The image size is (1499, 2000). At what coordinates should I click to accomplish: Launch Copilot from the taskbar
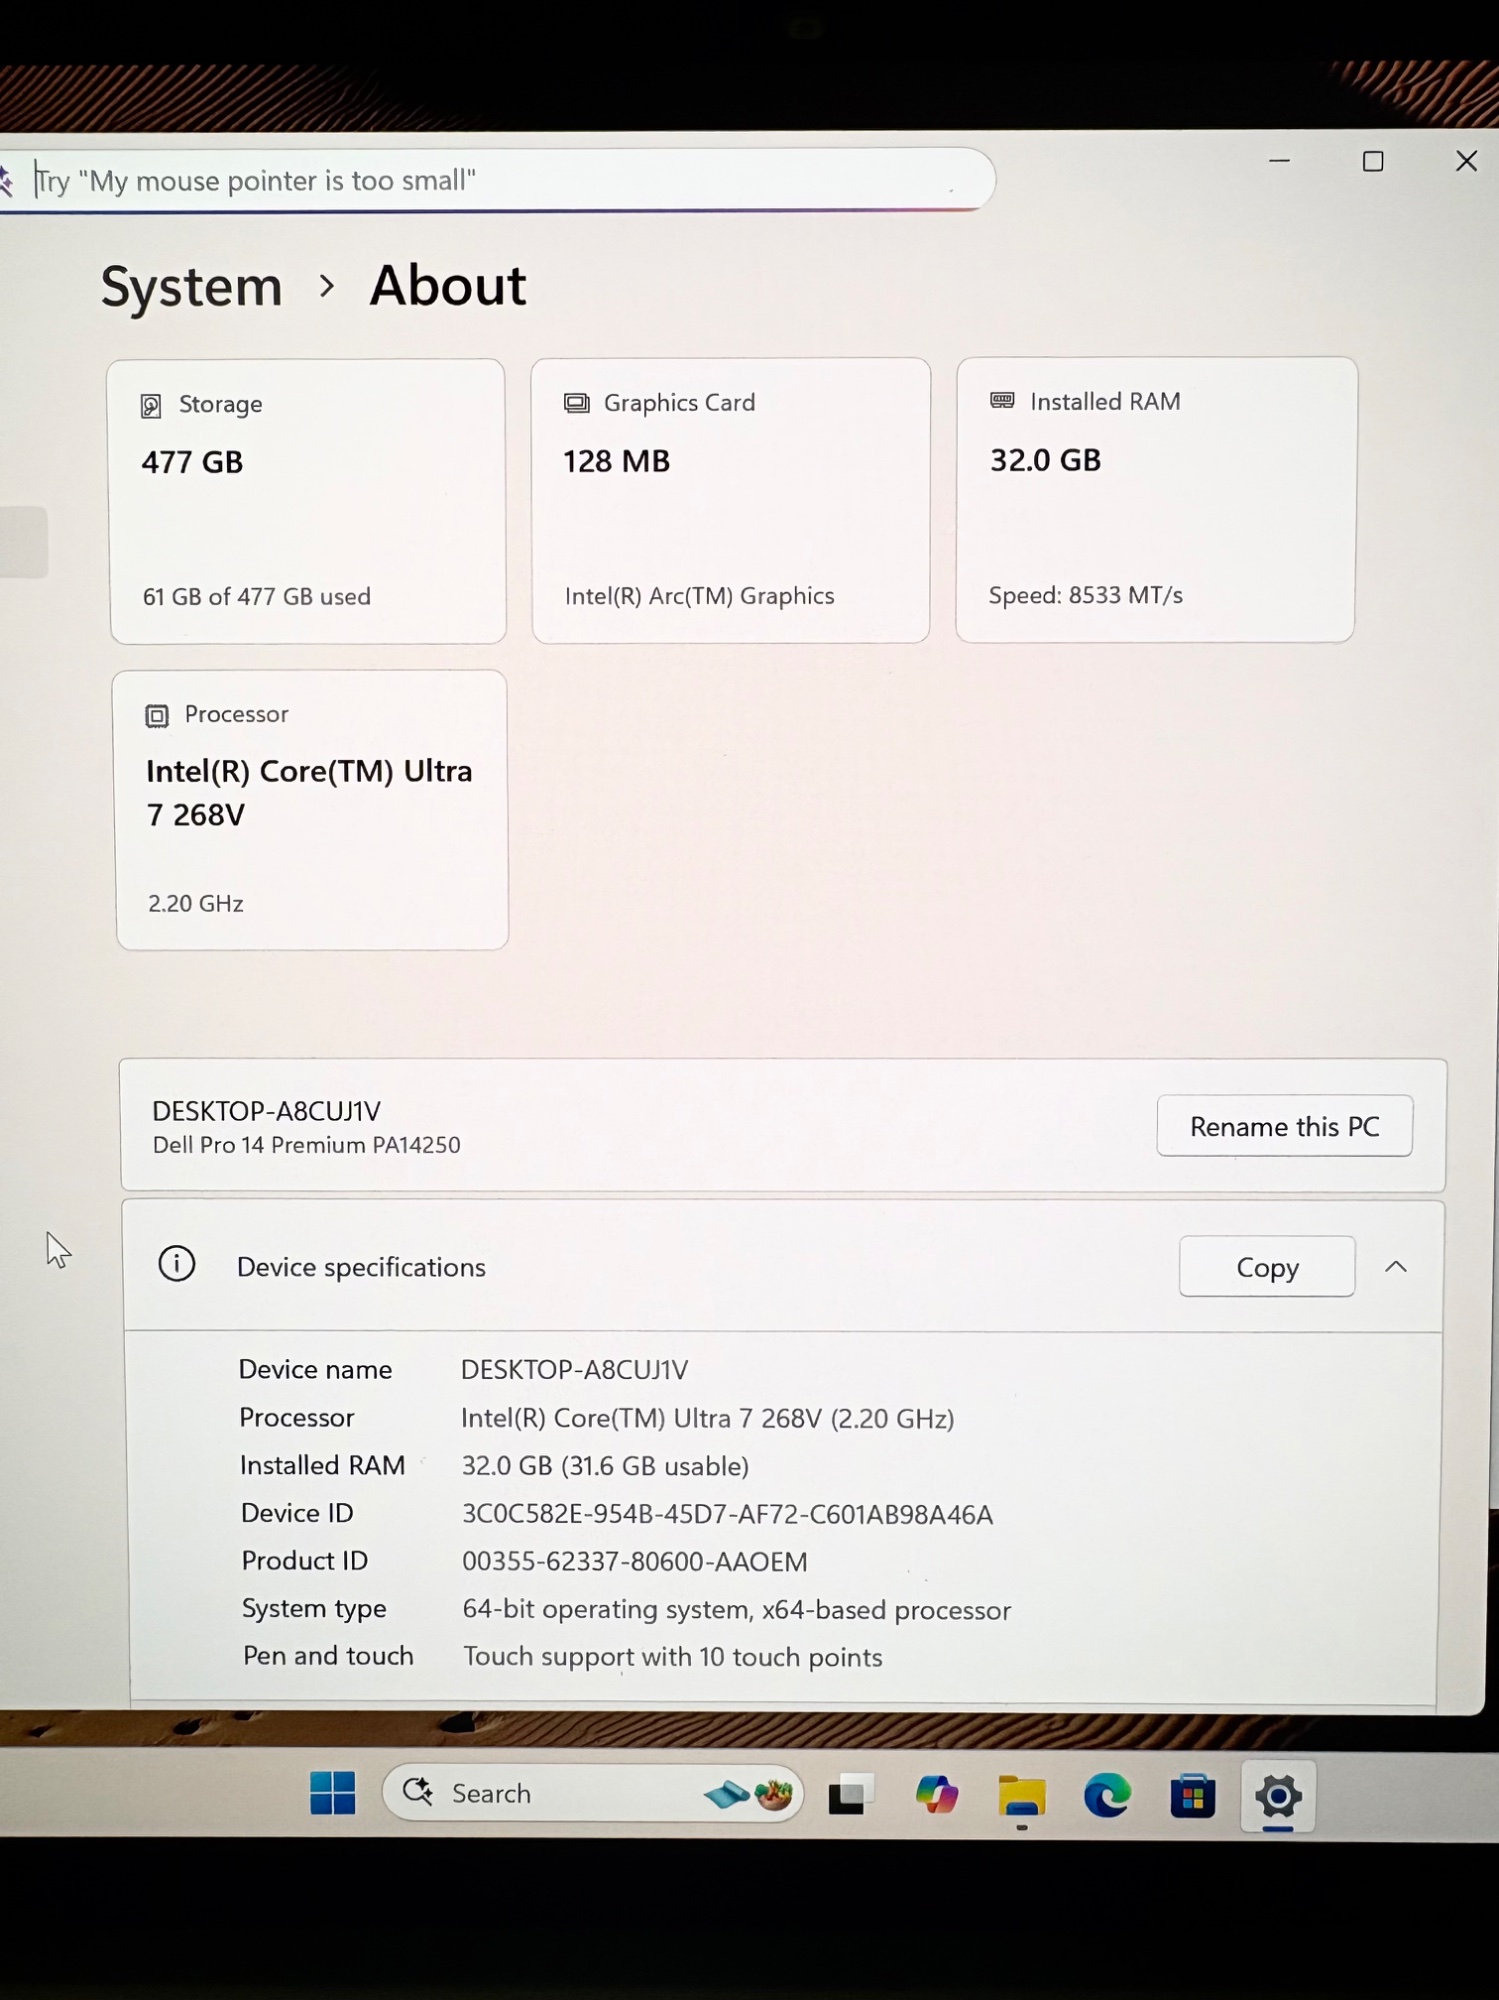tap(936, 1795)
